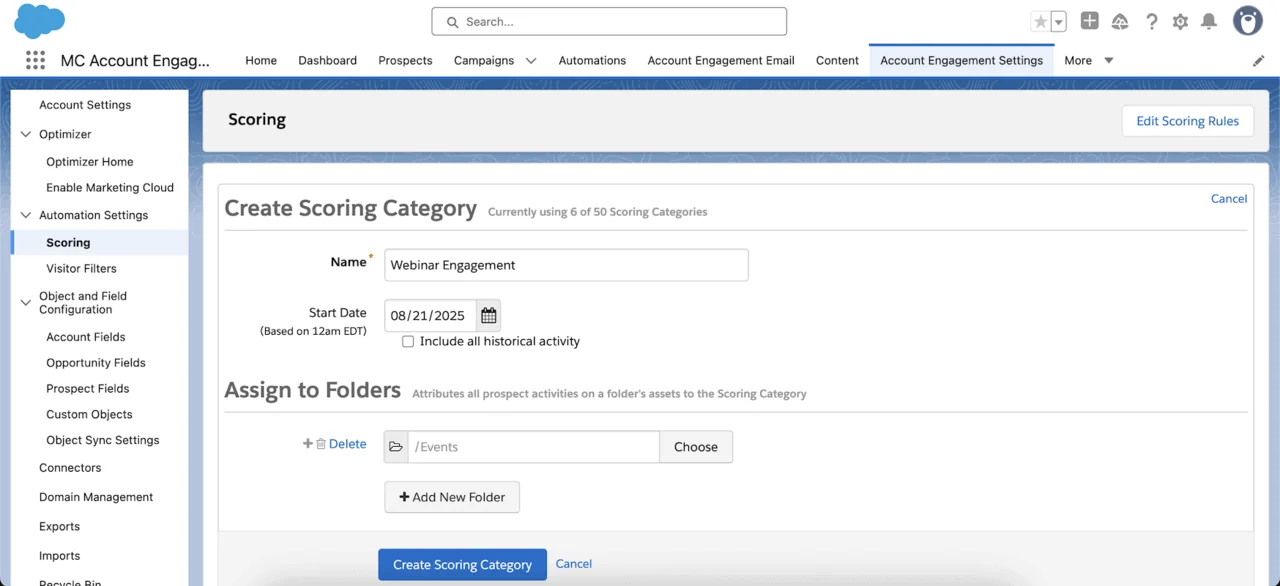
Task: Click the folder icon beside /Events
Action: click(396, 447)
